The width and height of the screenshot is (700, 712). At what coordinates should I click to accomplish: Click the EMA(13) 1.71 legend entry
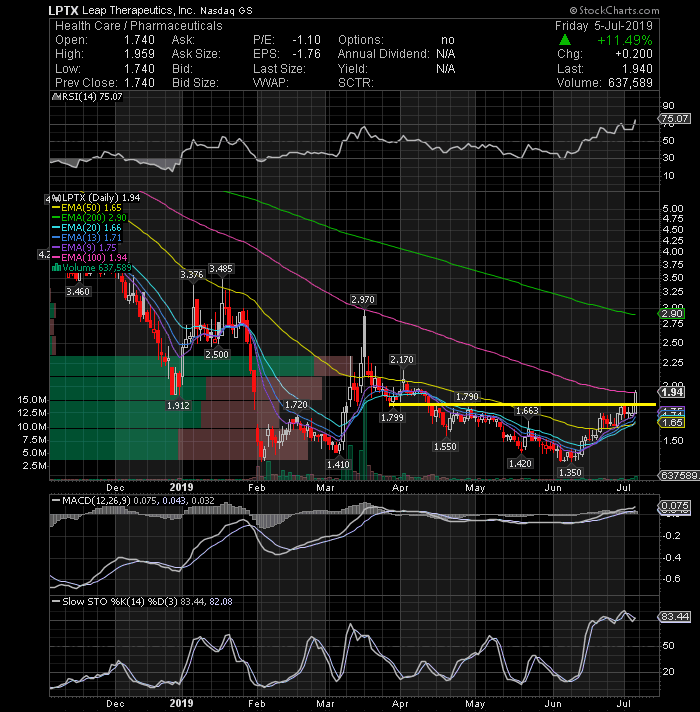(x=92, y=238)
